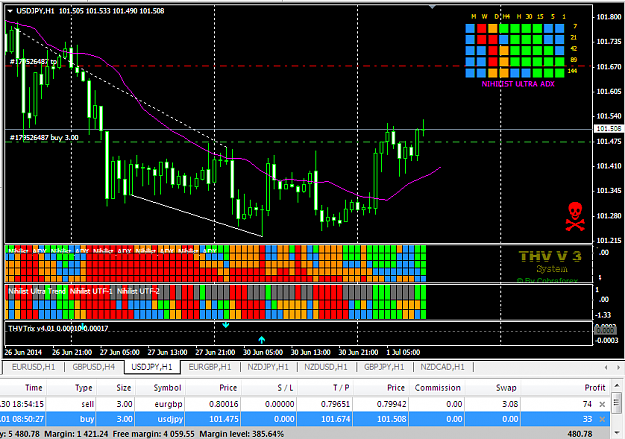Click the 144-period row label in ADX matrix
625x439 pixels.
click(572, 71)
